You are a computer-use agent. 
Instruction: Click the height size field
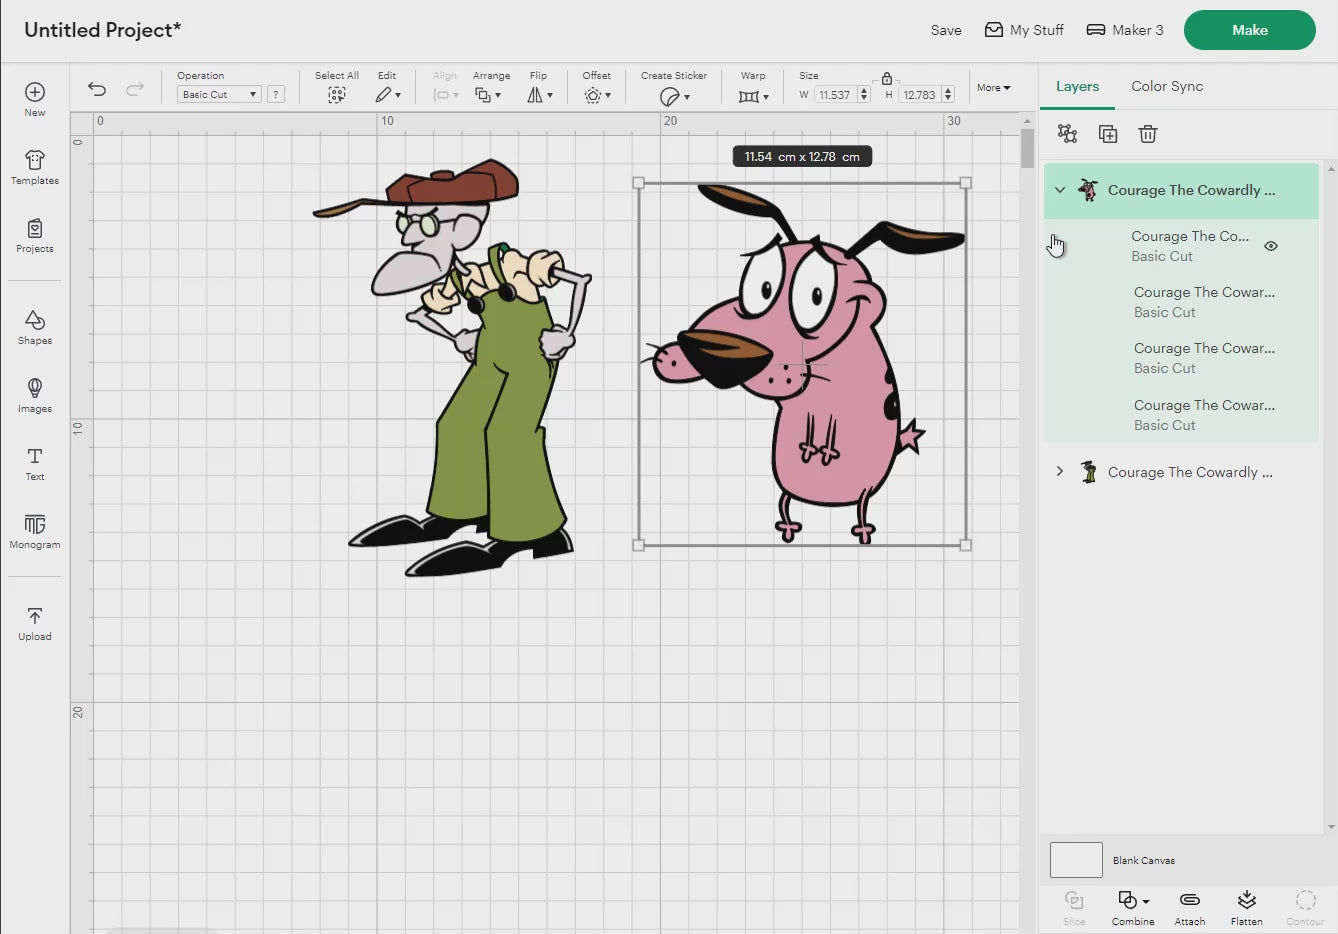[x=920, y=95]
